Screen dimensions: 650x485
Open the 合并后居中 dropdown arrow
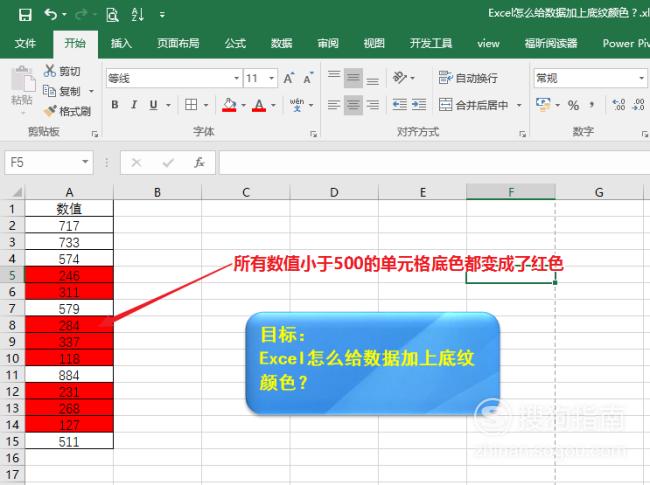pos(519,105)
